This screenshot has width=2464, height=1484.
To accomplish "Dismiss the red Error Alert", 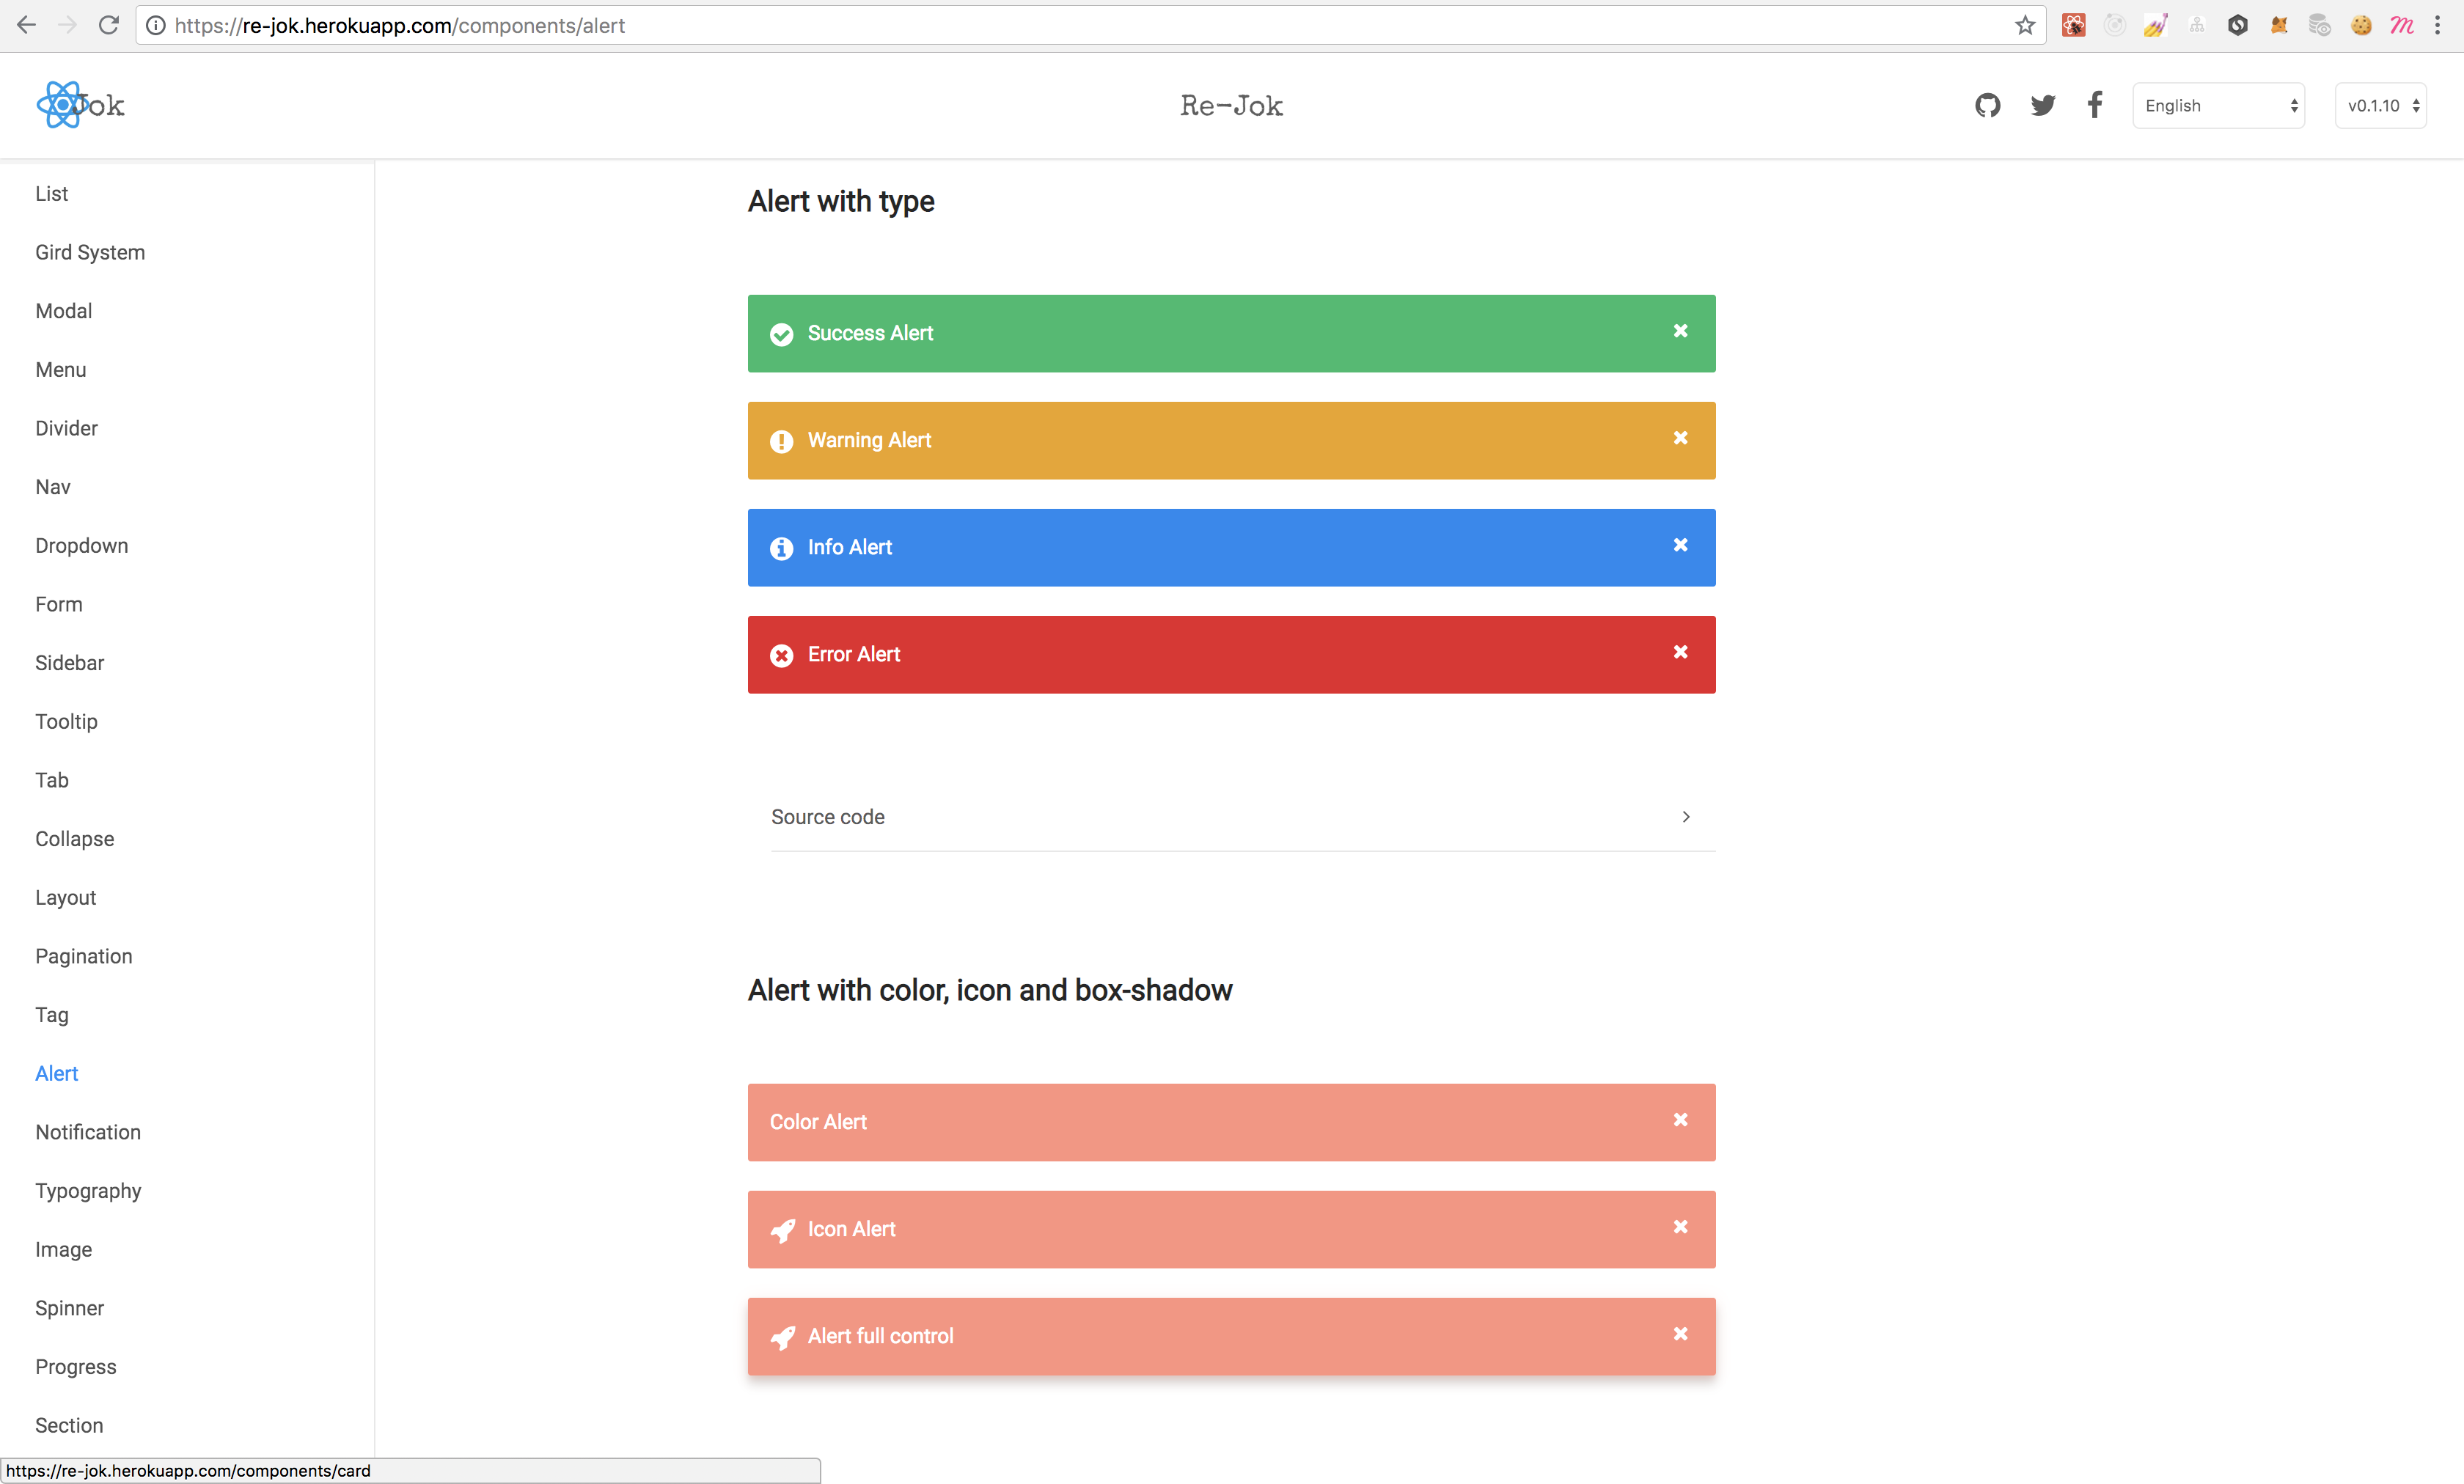I will click(x=1680, y=652).
